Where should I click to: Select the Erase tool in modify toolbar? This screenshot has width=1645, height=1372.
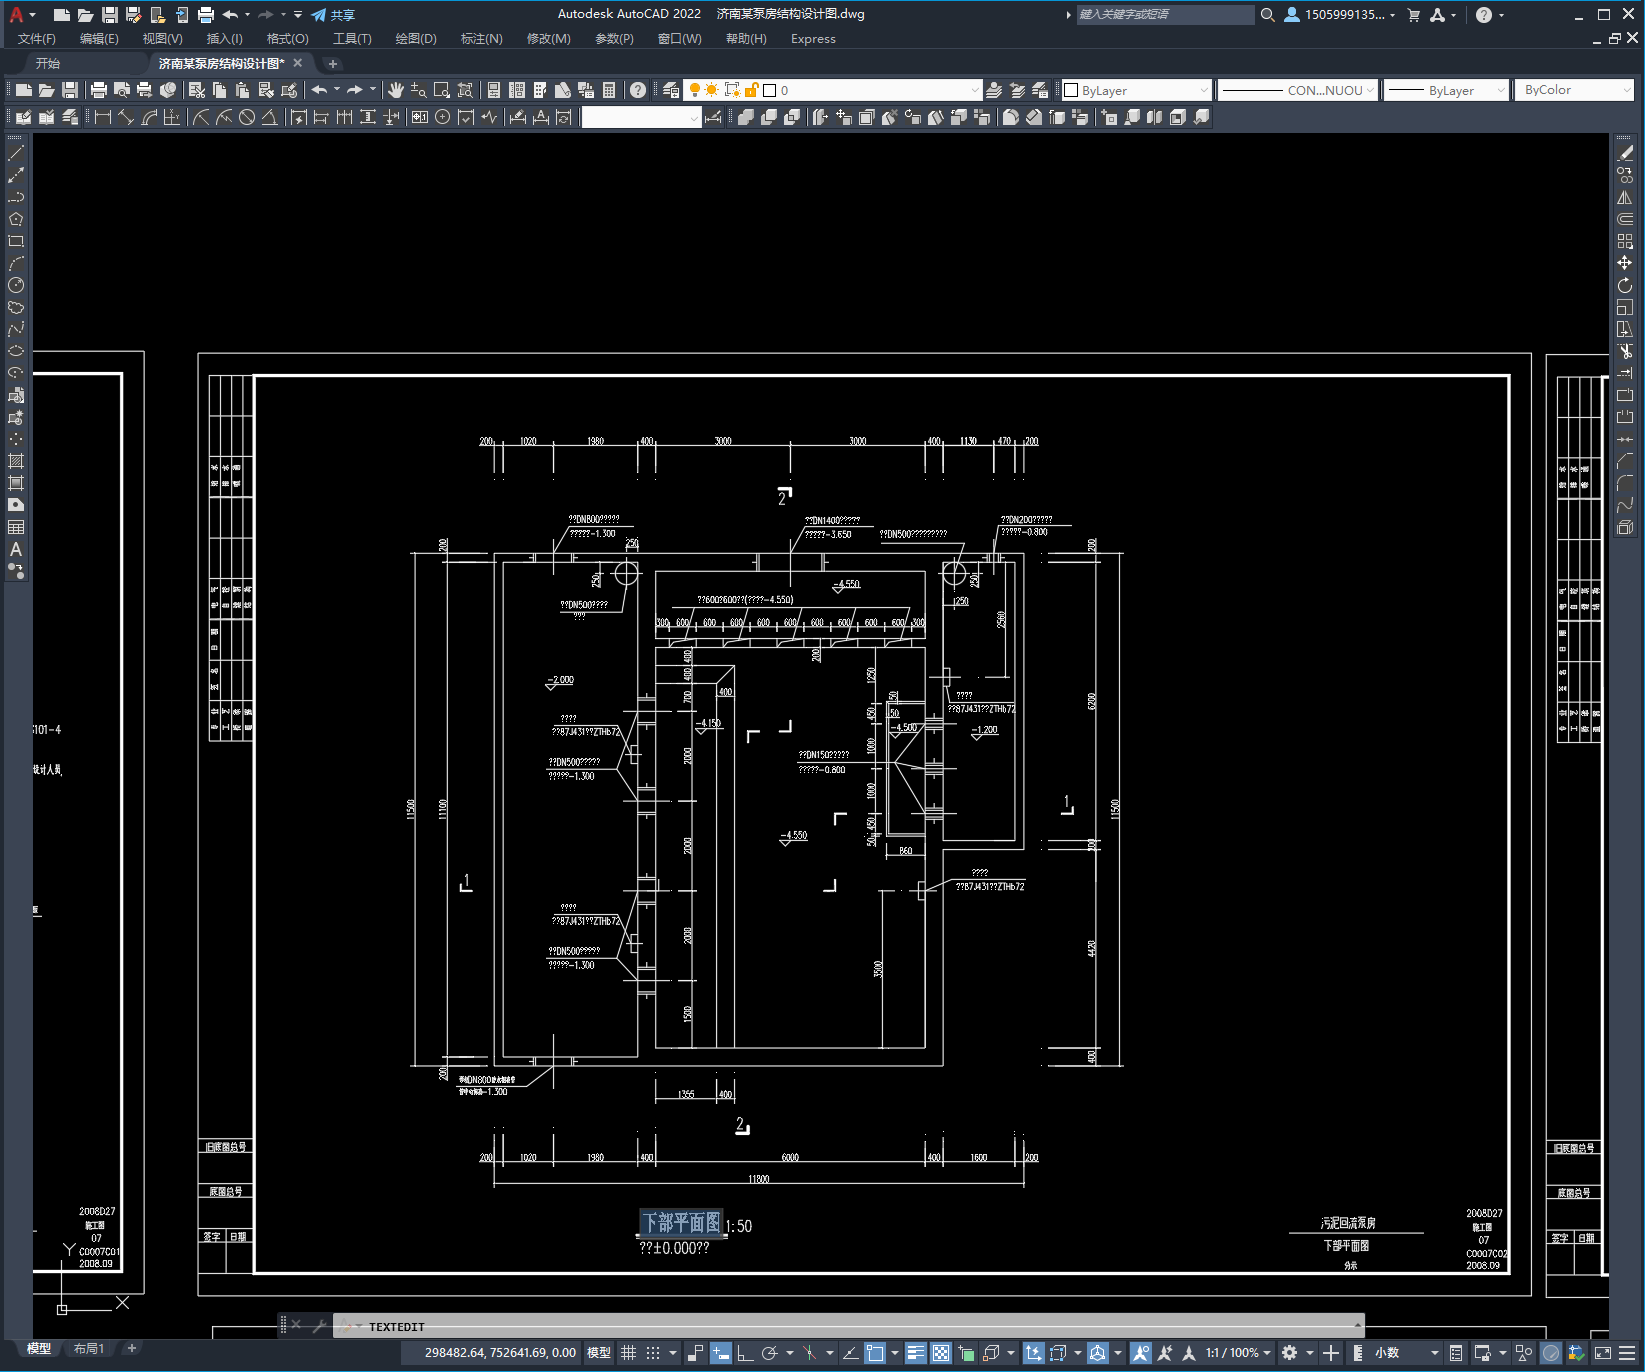point(1625,153)
